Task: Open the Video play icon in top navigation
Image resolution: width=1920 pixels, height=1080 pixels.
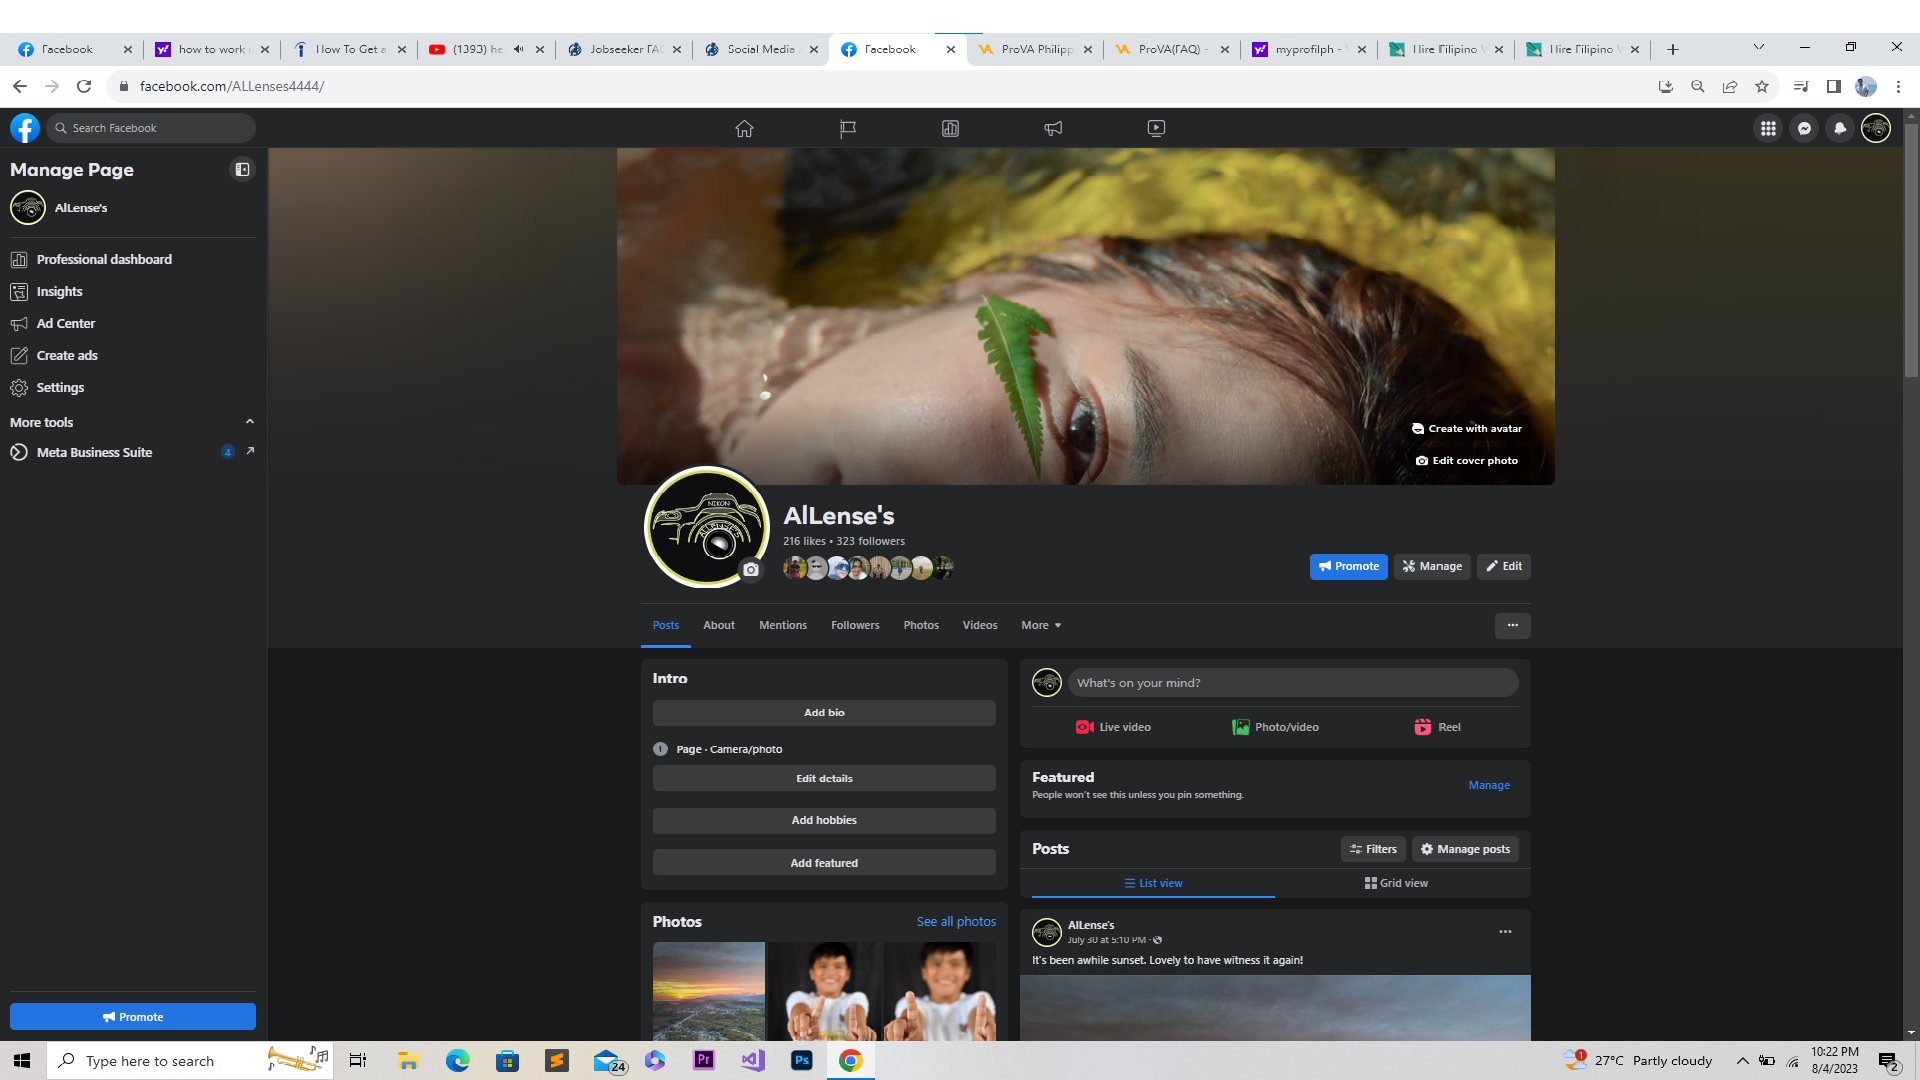Action: pyautogui.click(x=1156, y=128)
